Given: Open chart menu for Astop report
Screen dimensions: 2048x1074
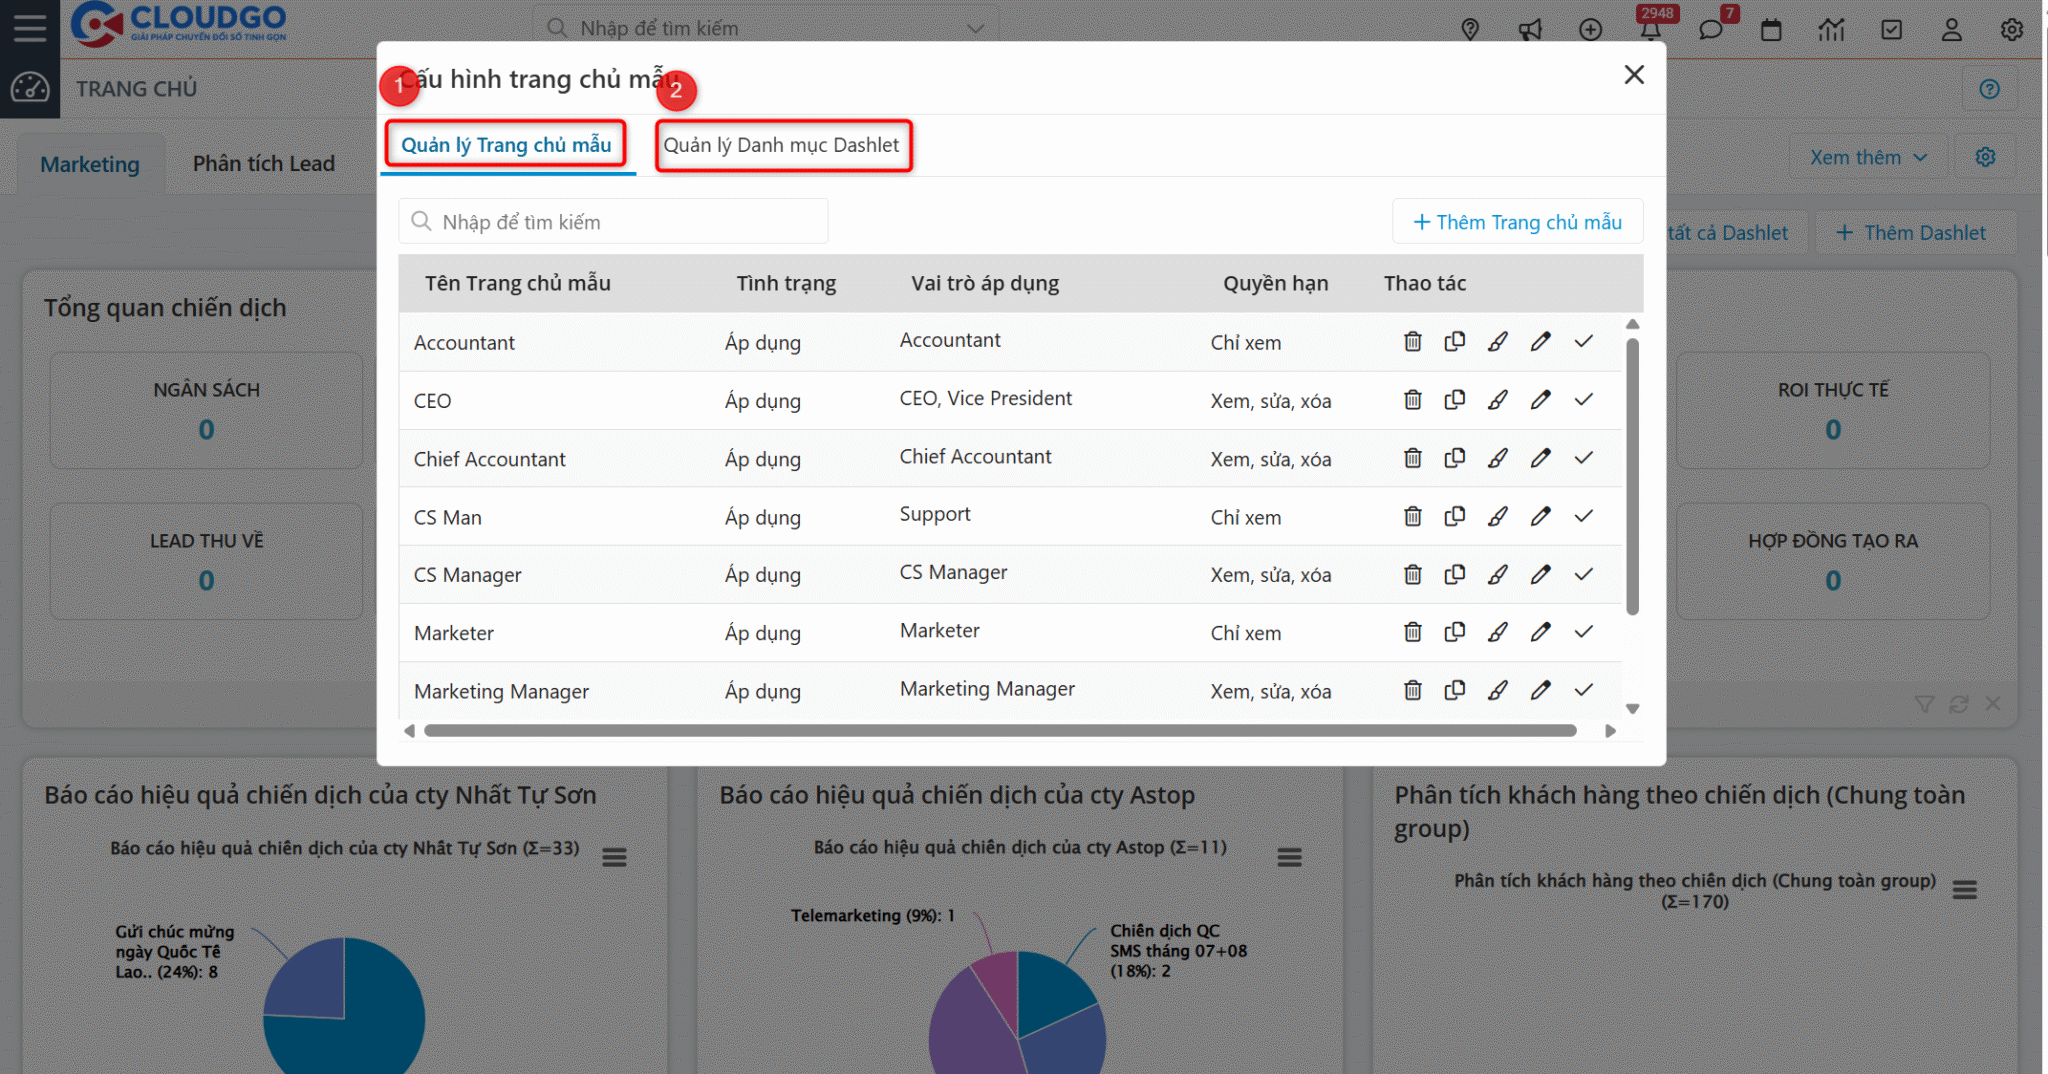Looking at the screenshot, I should tap(1289, 857).
